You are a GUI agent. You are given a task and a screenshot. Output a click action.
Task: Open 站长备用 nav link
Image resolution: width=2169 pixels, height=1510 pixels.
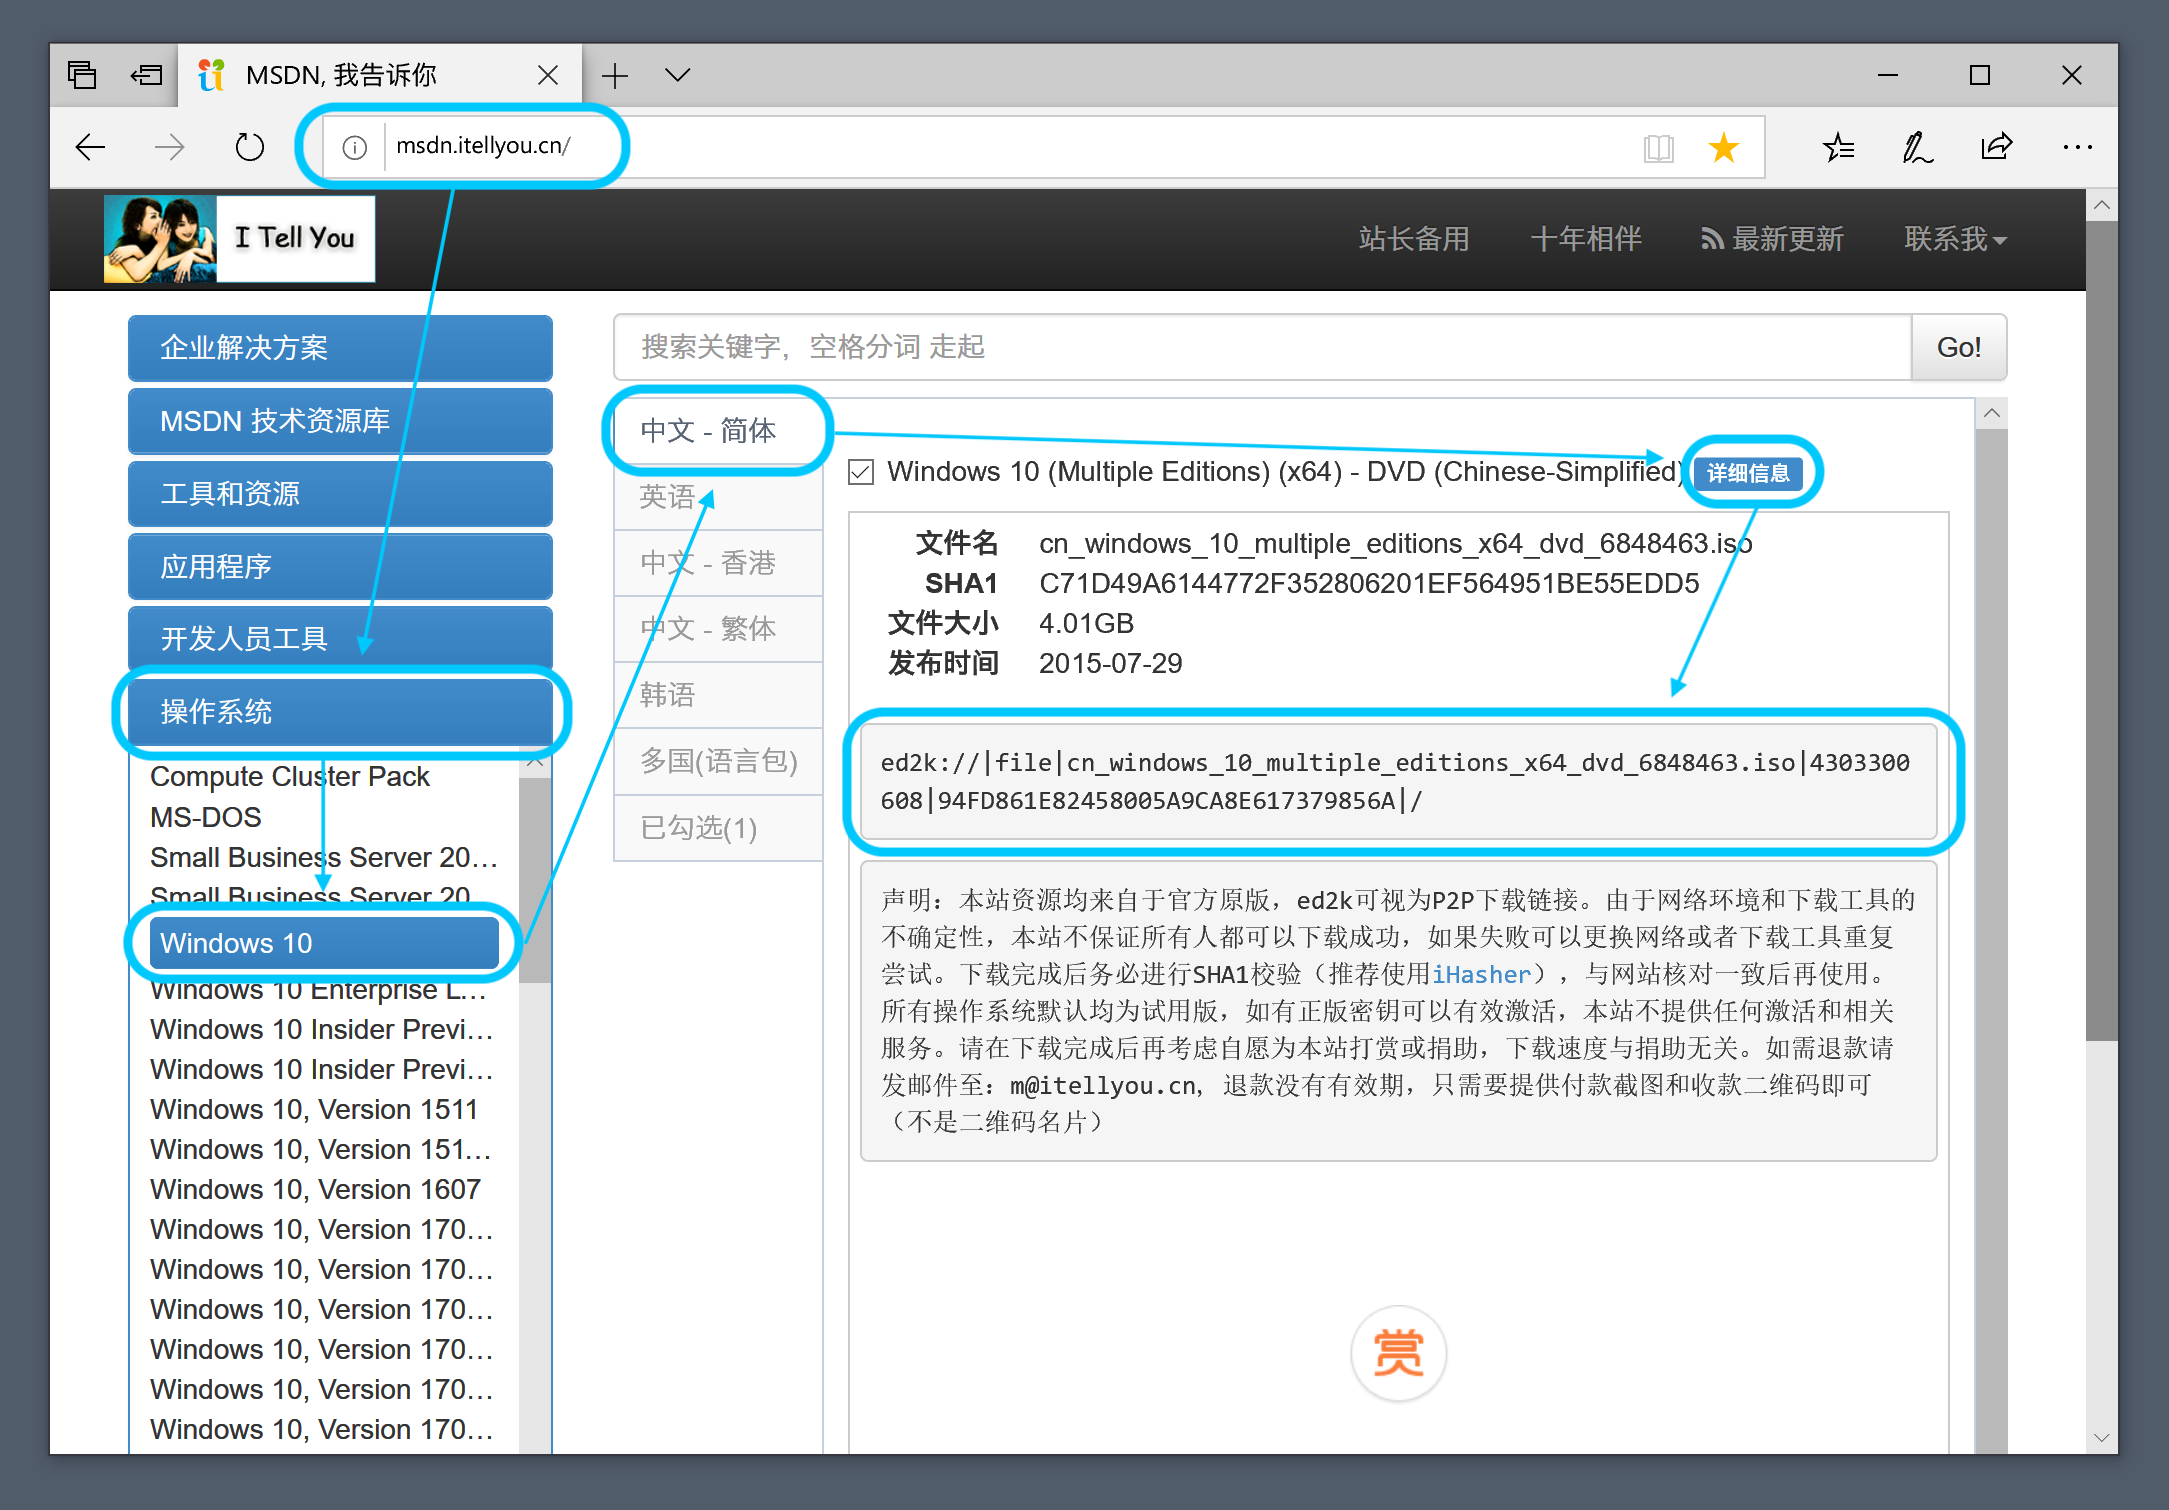[x=1414, y=239]
